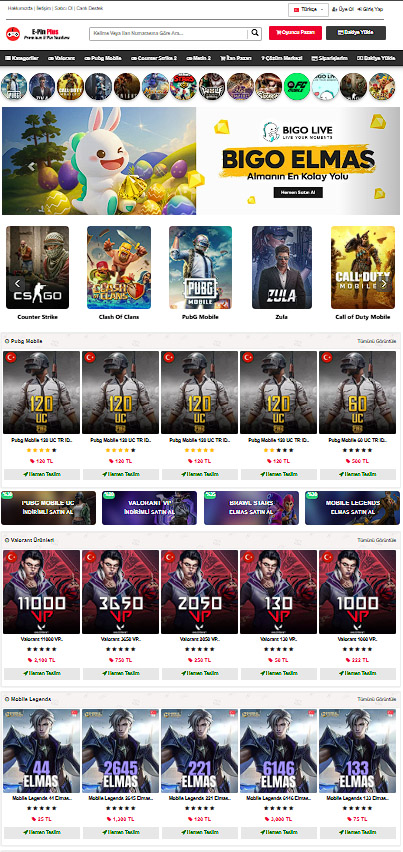The image size is (403, 852).
Task: Open the Pubg Mobile navigation item
Action: [103, 58]
